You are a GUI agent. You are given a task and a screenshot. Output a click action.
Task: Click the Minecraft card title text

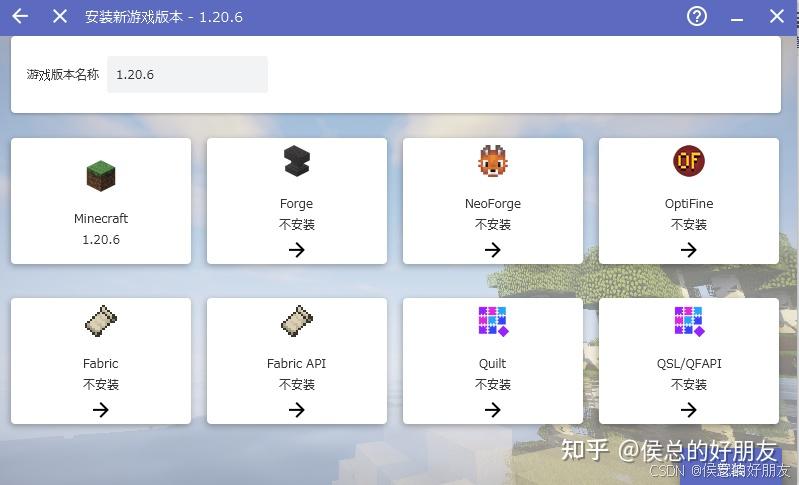(x=101, y=219)
